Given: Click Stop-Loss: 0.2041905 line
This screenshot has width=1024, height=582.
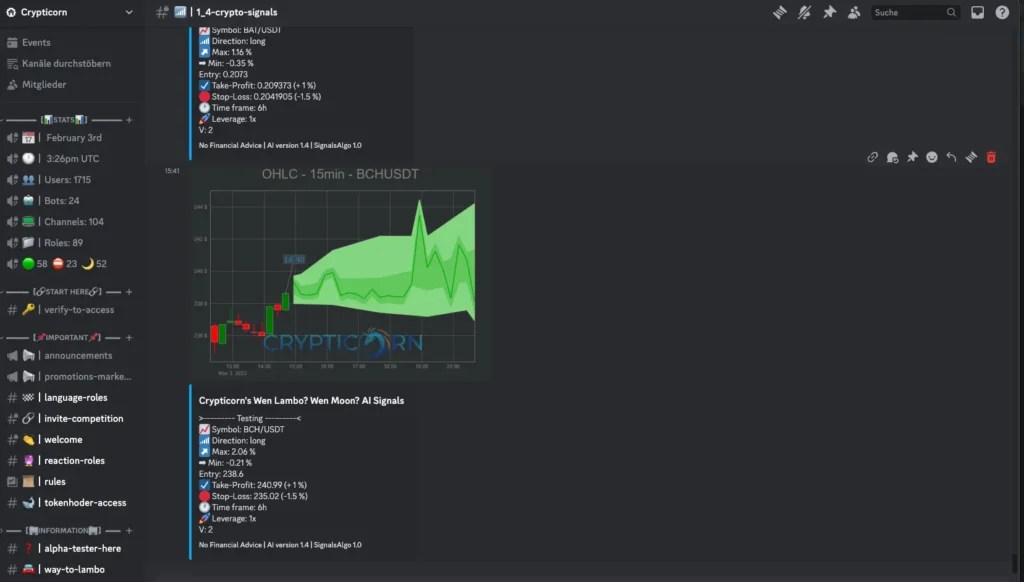Looking at the screenshot, I should (260, 97).
